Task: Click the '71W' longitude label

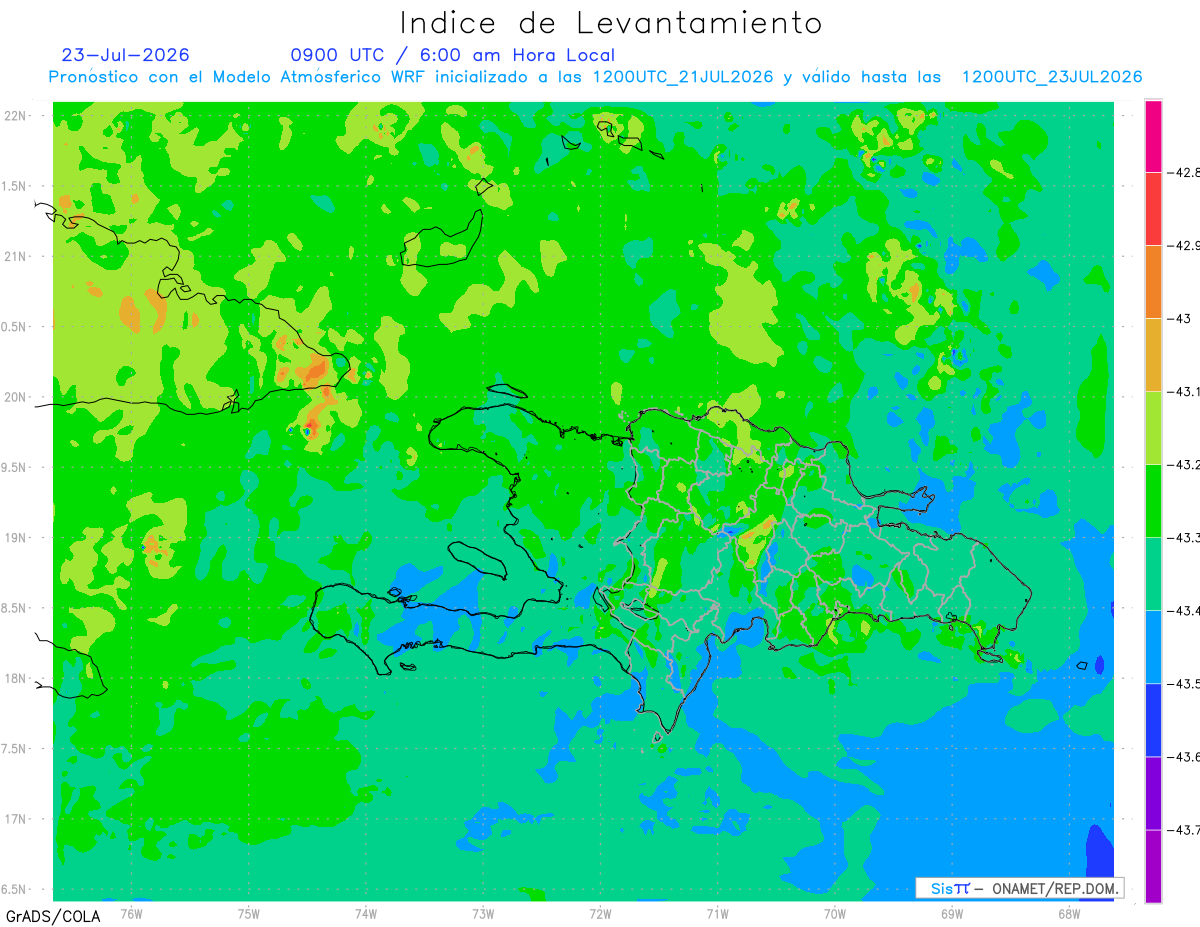Action: click(717, 912)
